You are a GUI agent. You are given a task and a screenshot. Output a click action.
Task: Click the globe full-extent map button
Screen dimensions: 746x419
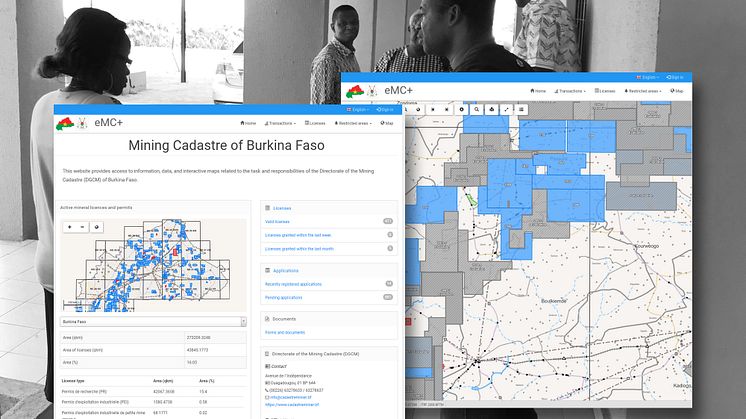[x=97, y=226]
